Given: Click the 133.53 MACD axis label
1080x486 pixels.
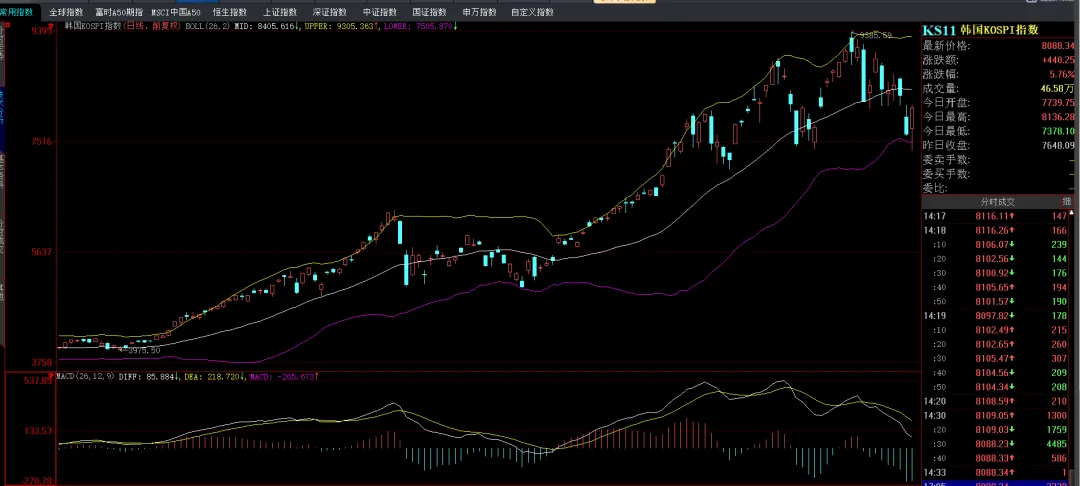Looking at the screenshot, I should pyautogui.click(x=39, y=431).
